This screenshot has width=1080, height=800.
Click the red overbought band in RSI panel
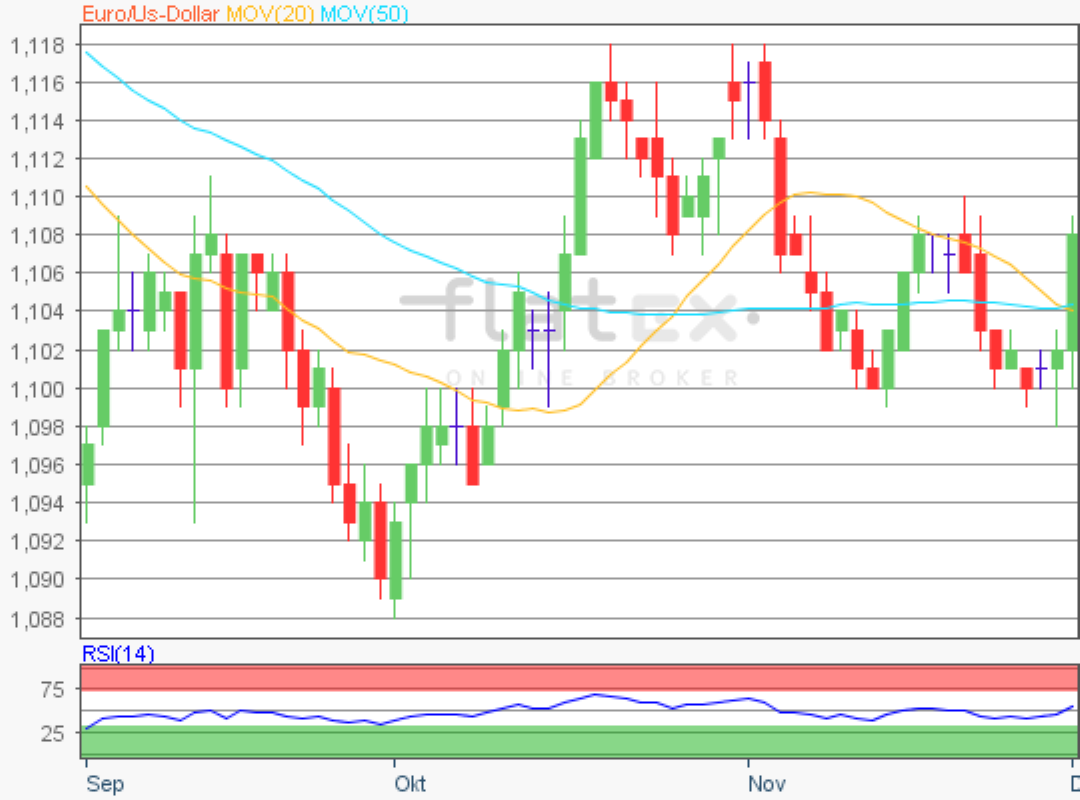pyautogui.click(x=580, y=677)
